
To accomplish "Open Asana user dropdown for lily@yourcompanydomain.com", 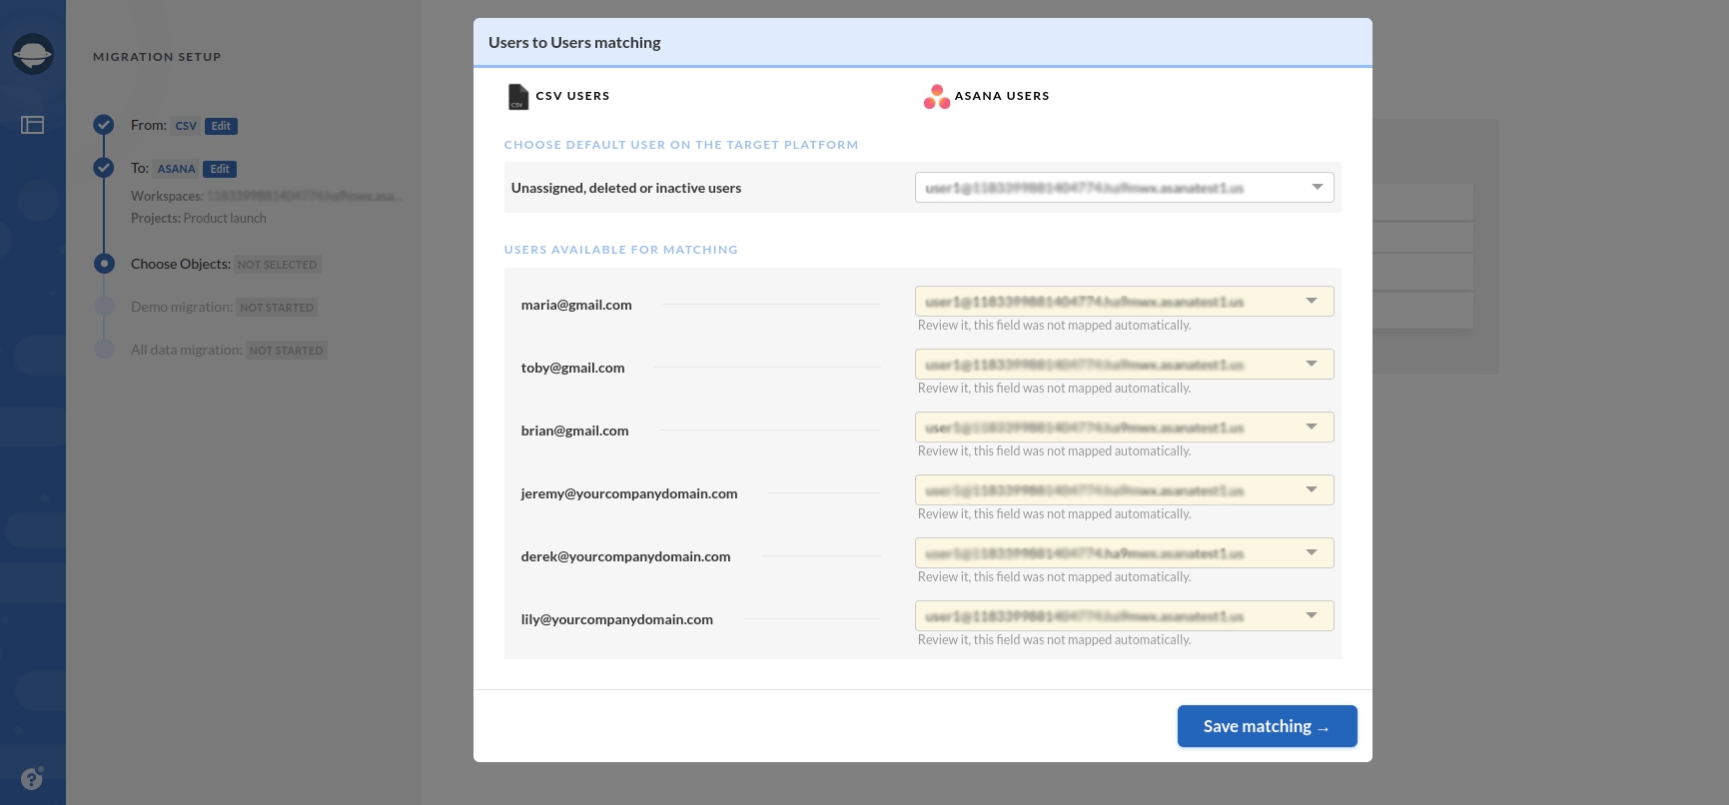I will 1124,616.
